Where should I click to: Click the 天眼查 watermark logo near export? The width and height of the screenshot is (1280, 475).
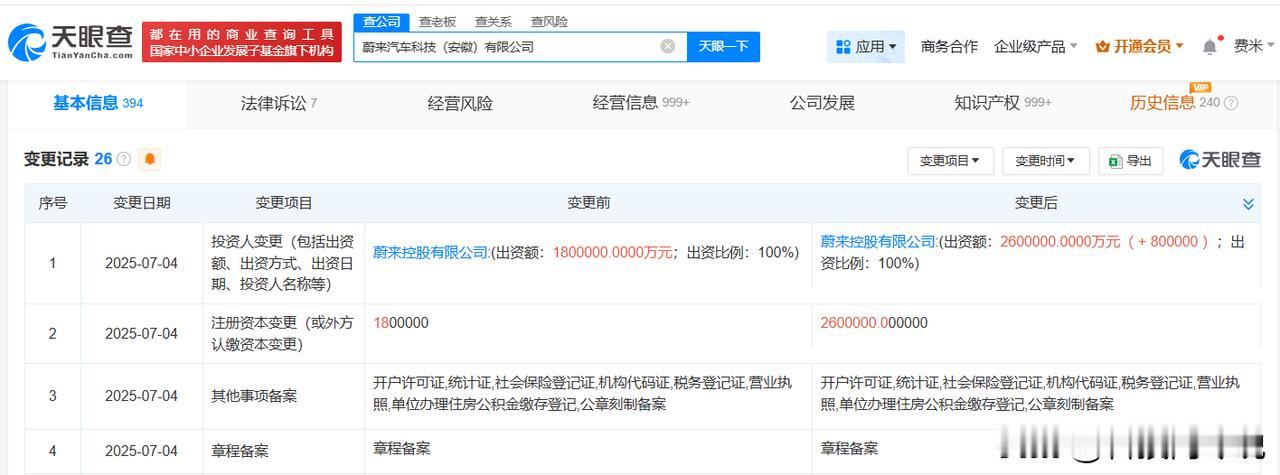[1220, 160]
